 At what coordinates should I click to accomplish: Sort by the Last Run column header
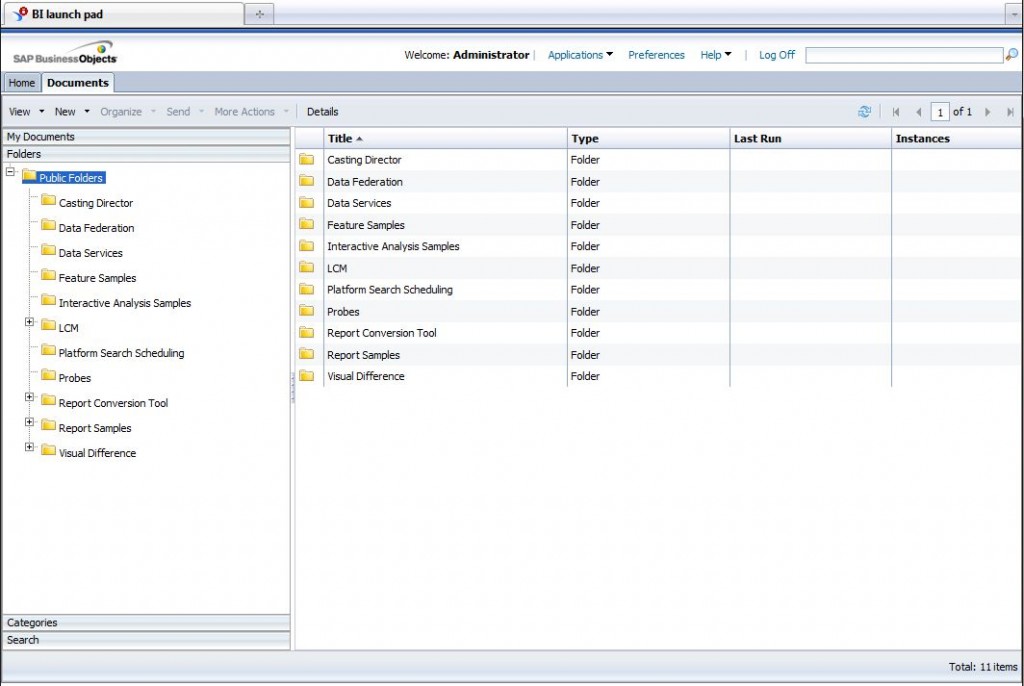(x=810, y=139)
